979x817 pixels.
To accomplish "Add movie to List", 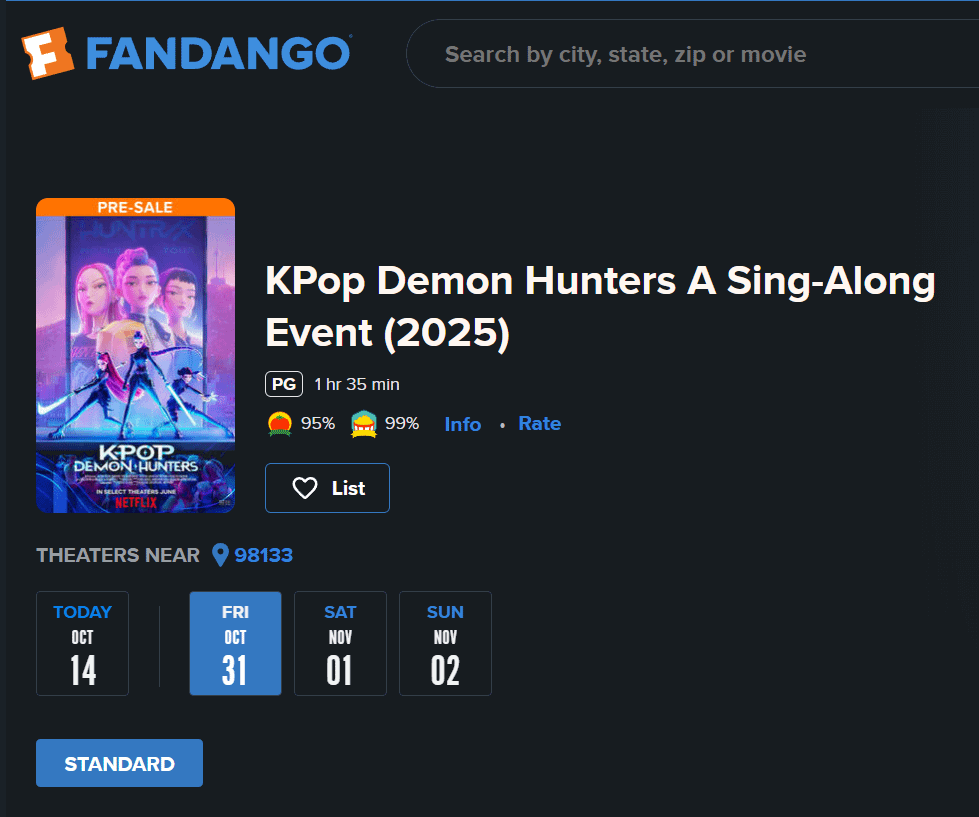I will 327,488.
